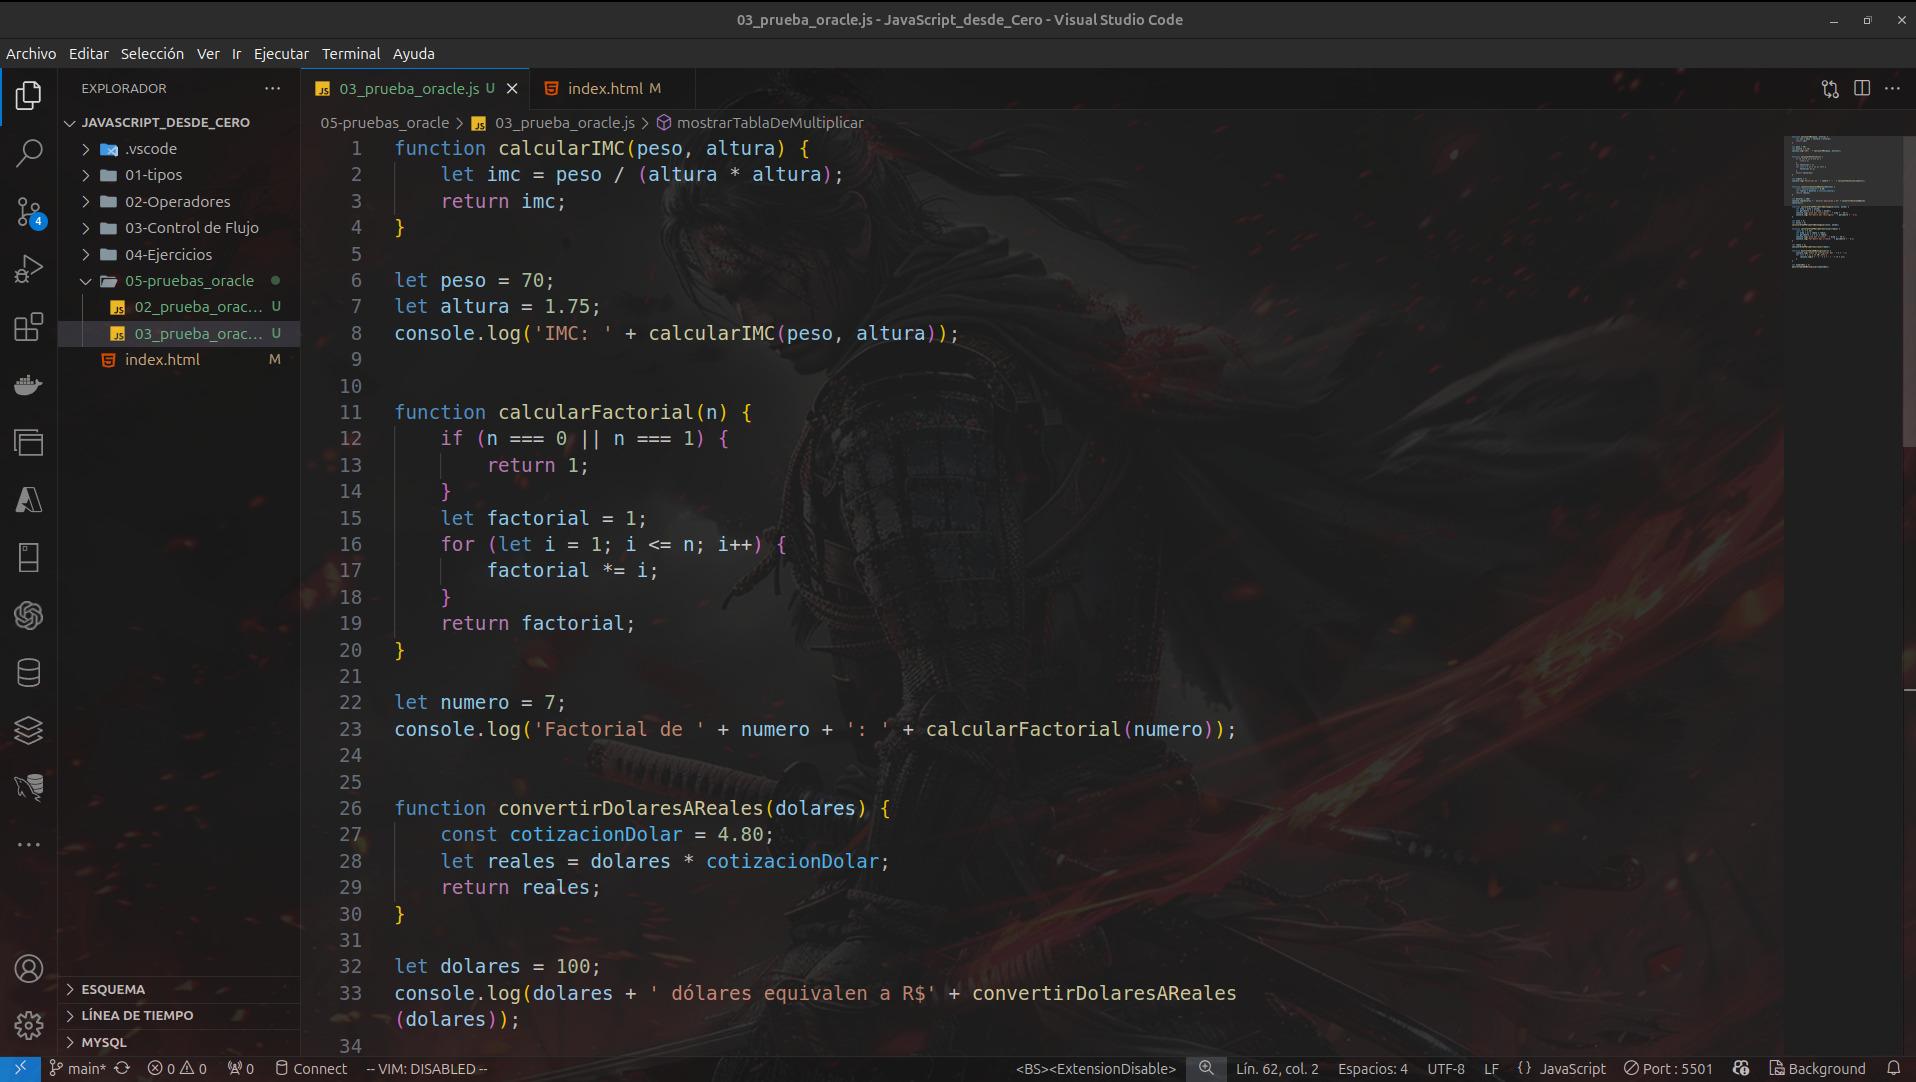Open the compare changes icon in editor toolbar
Screen dimensions: 1916x1082
1830,89
